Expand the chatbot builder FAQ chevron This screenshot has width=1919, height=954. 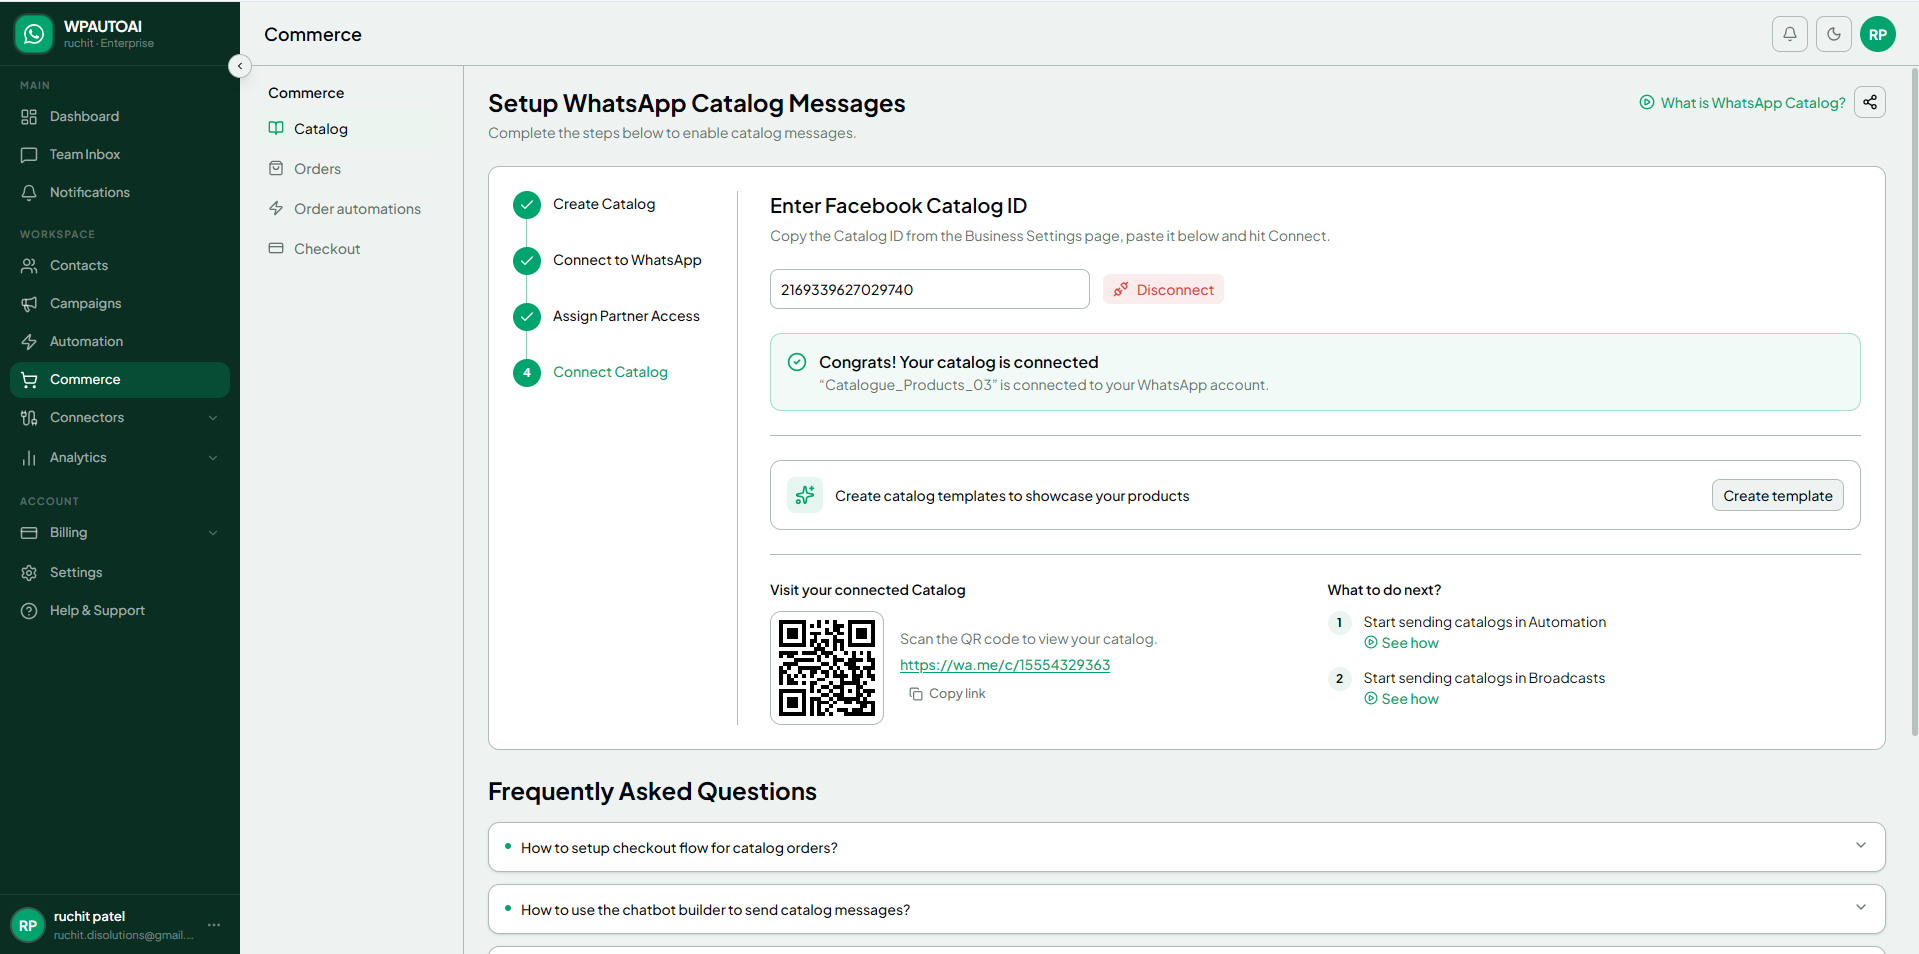tap(1861, 907)
